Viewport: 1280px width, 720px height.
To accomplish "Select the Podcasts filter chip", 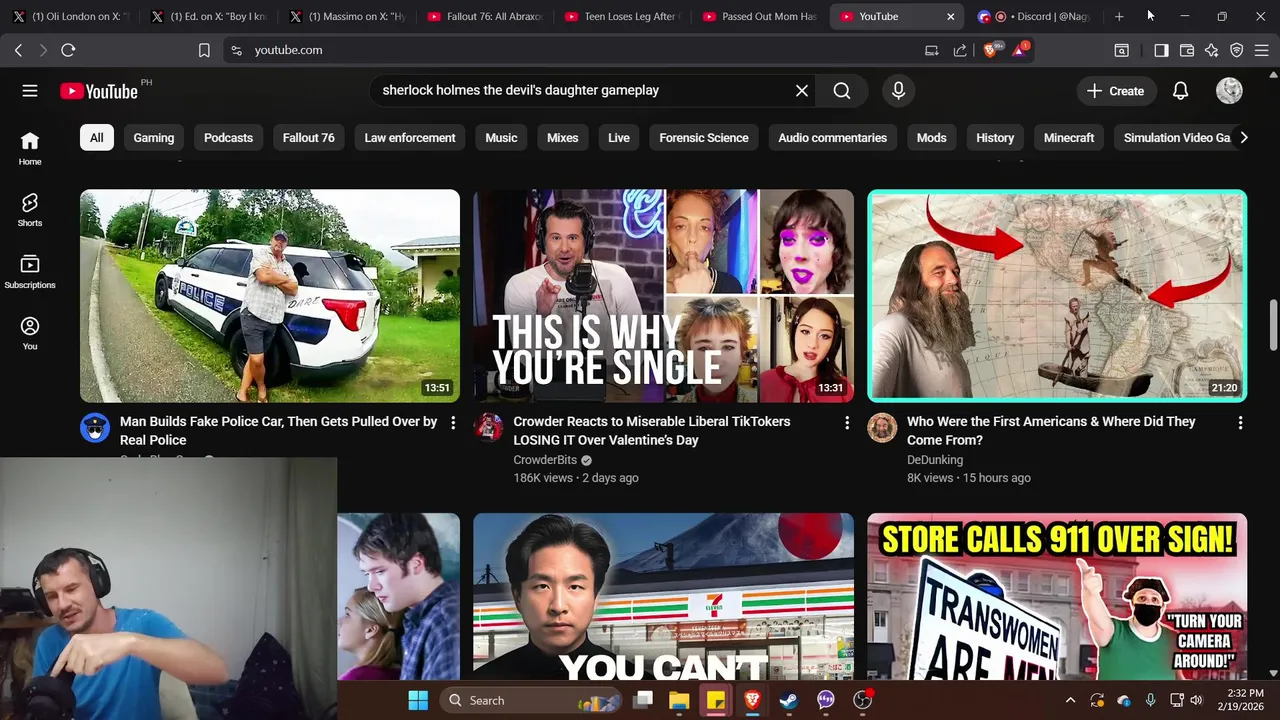I will 228,138.
